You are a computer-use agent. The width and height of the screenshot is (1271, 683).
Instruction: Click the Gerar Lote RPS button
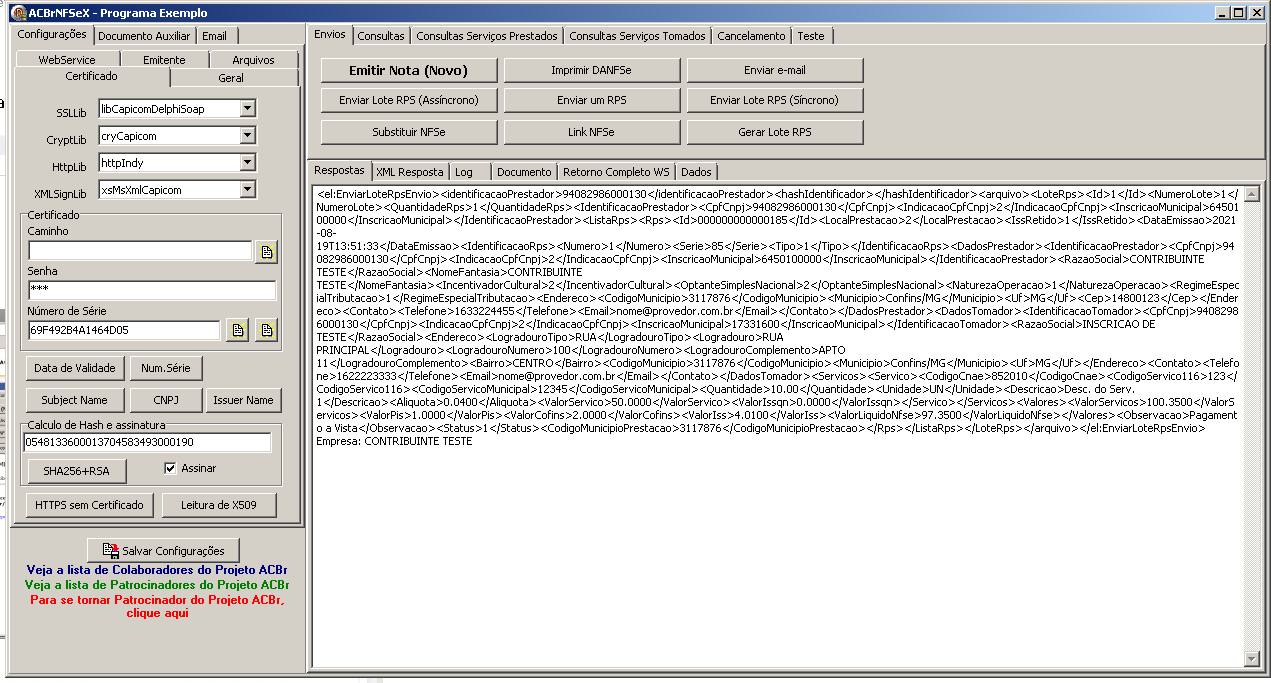775,132
